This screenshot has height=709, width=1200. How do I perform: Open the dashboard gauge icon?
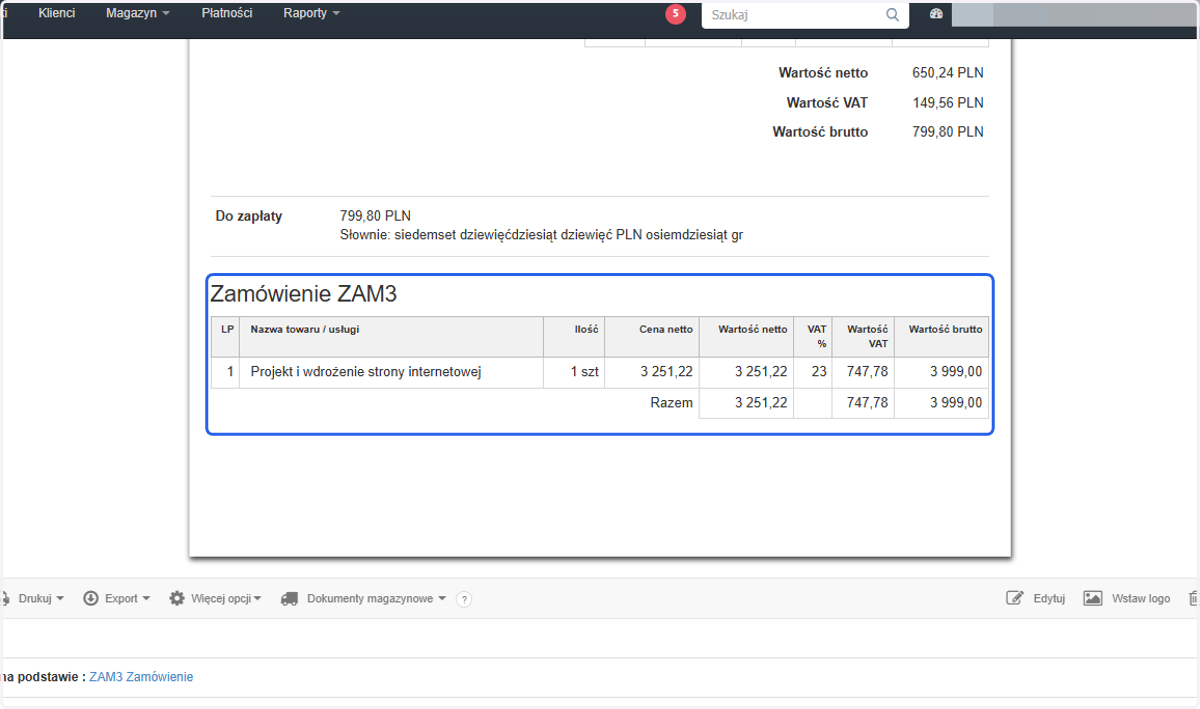pyautogui.click(x=936, y=15)
